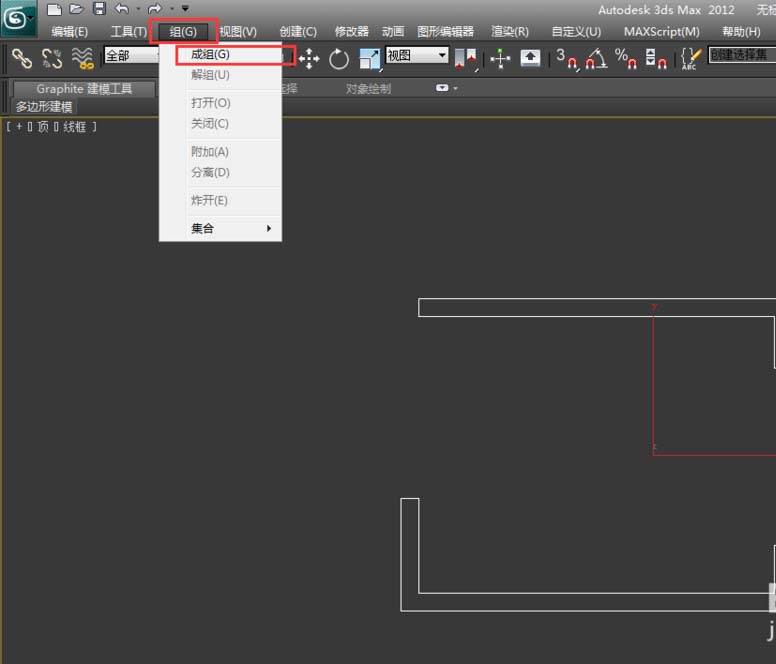
Task: Toggle the 3D Snaps button
Action: pyautogui.click(x=566, y=59)
